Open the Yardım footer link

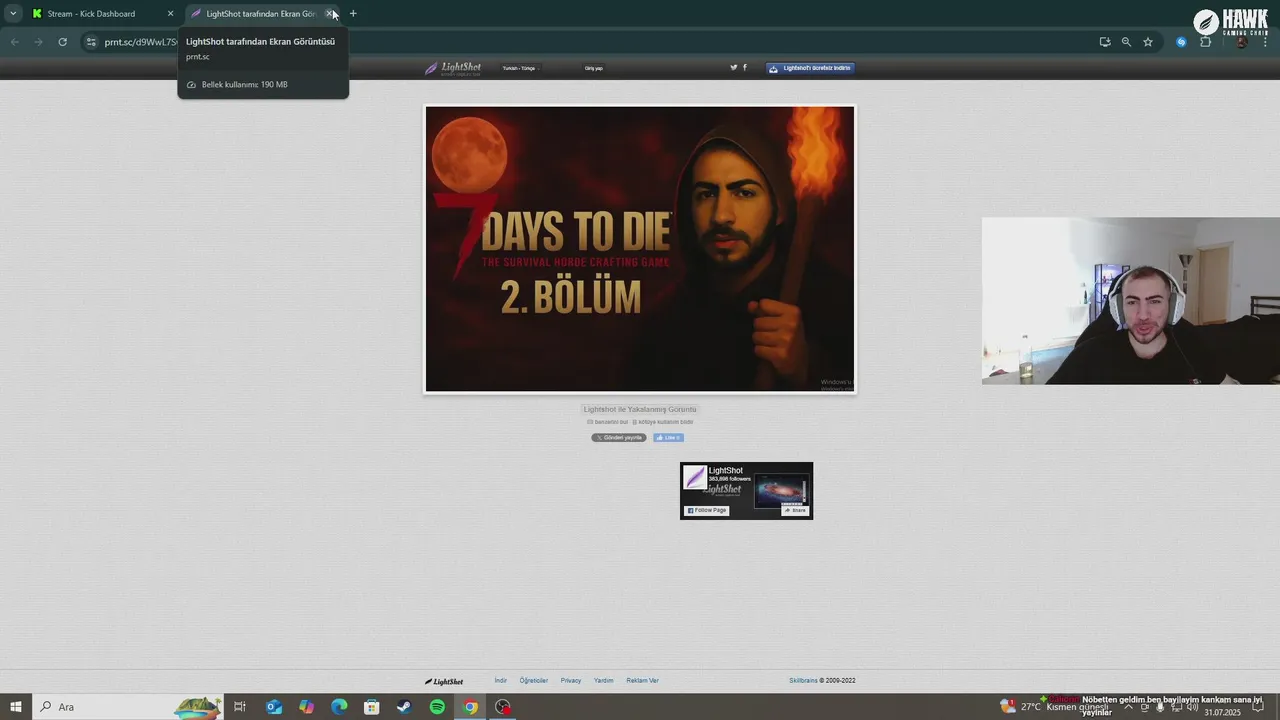coord(604,681)
